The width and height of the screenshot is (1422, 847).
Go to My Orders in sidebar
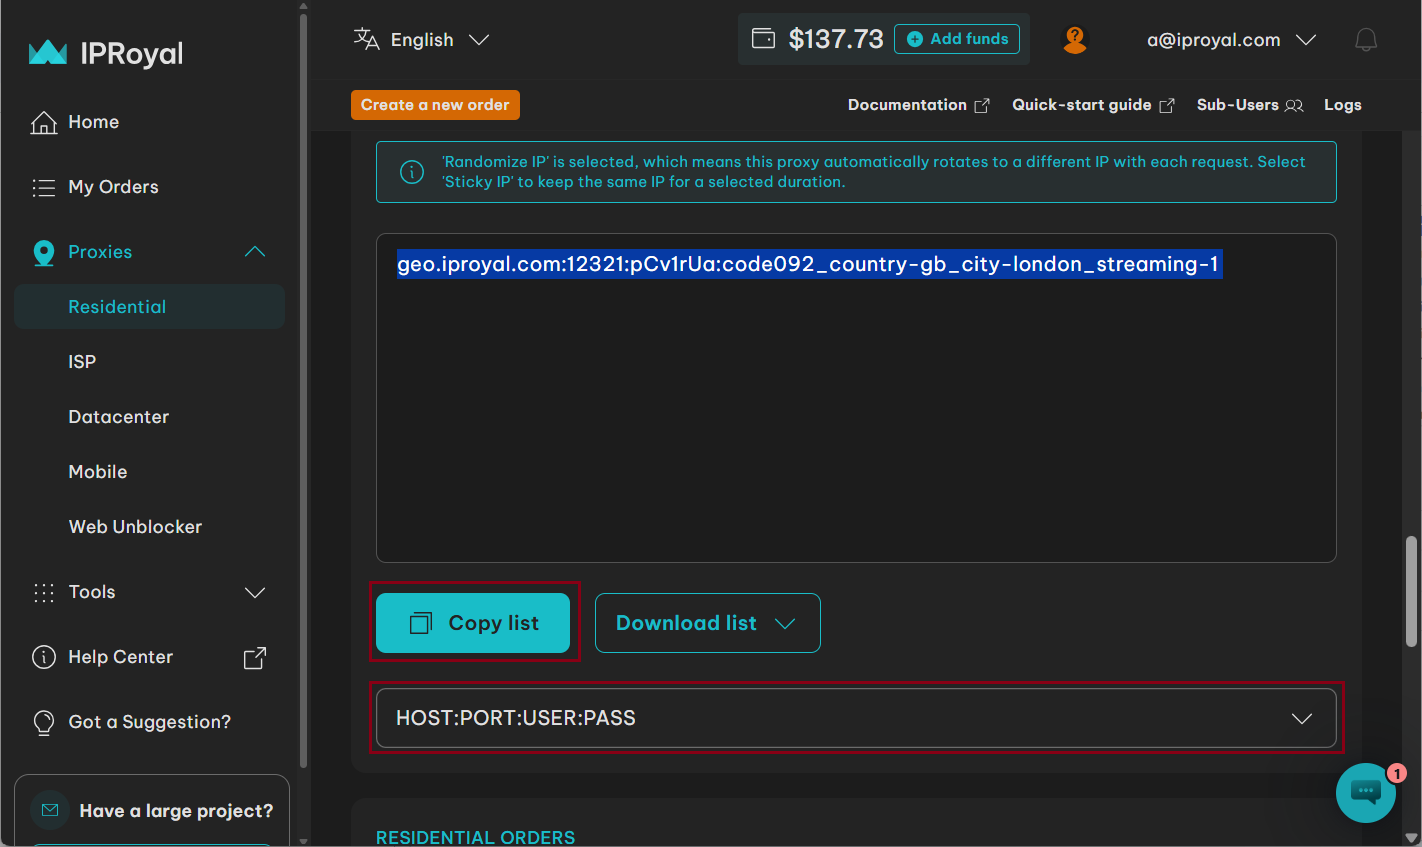tap(113, 187)
